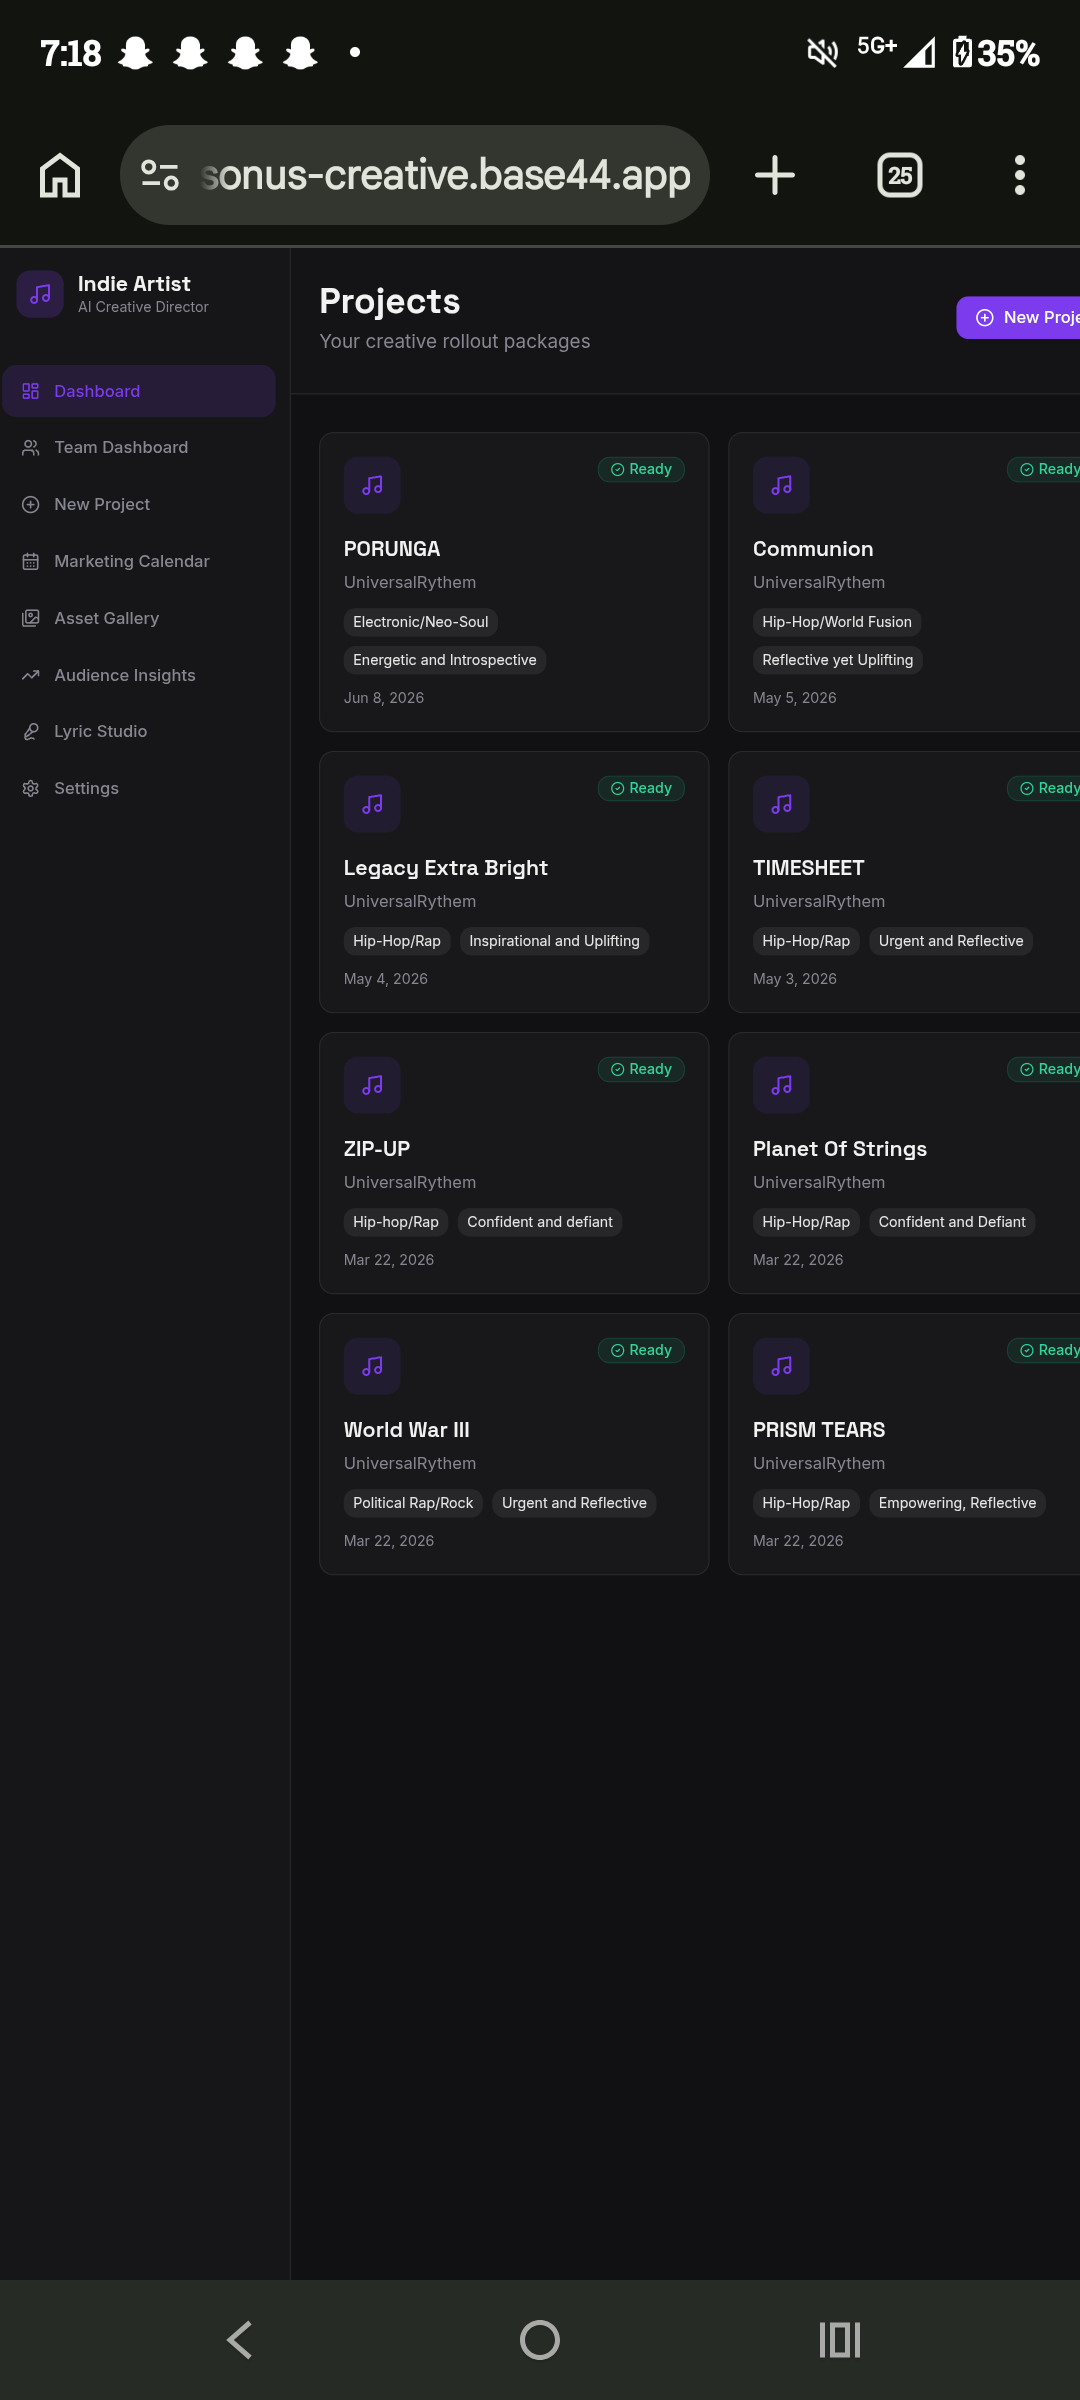This screenshot has width=1080, height=2400.
Task: Click the Dashboard grid icon in sidebar
Action: click(x=31, y=391)
